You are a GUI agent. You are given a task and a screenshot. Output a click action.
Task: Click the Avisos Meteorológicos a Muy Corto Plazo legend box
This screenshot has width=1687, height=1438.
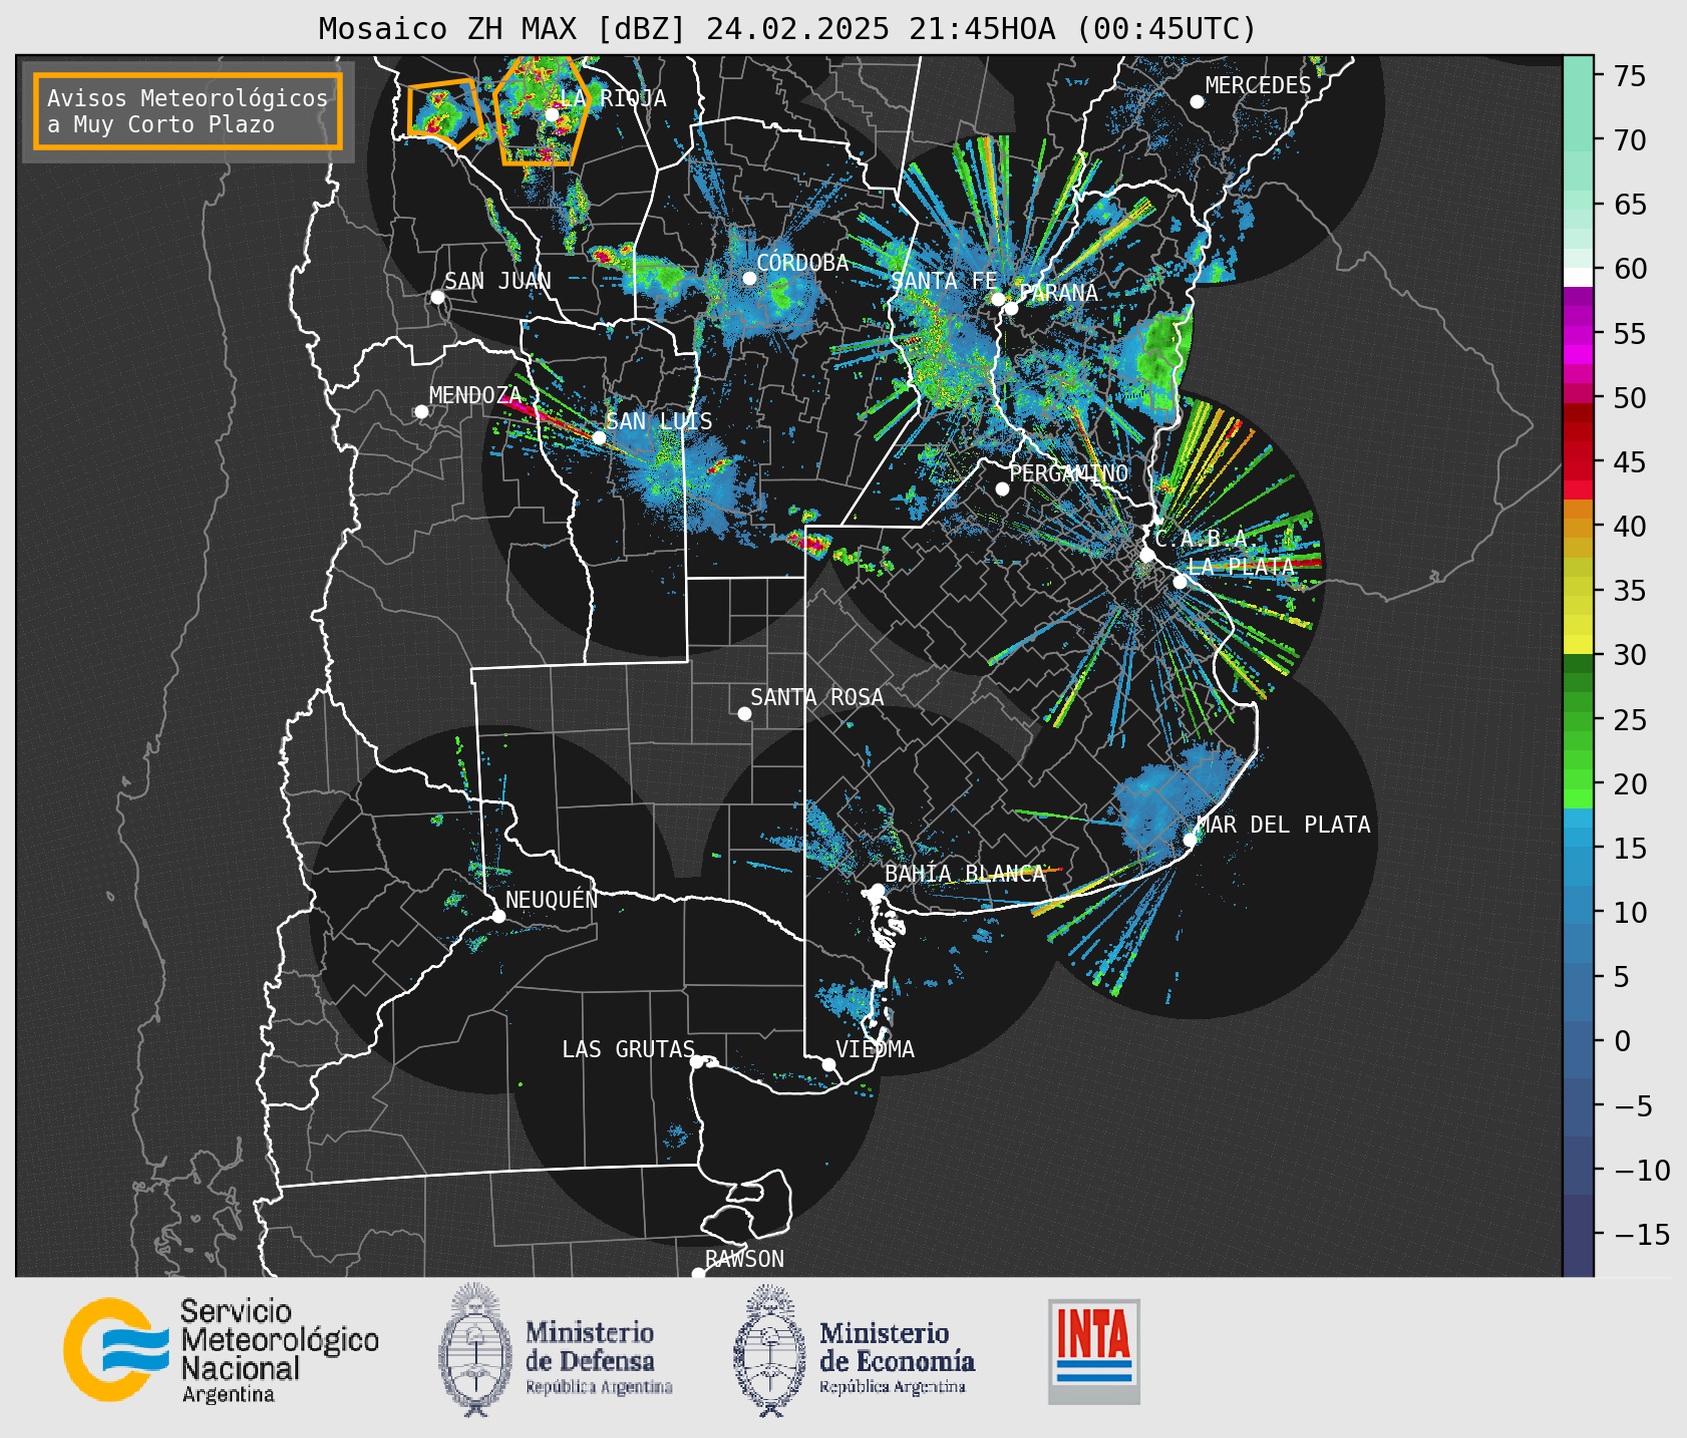(188, 111)
